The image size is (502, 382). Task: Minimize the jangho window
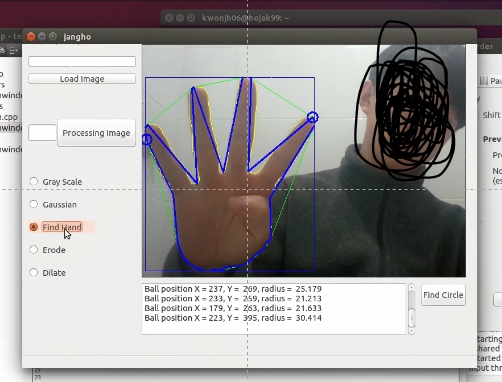(x=42, y=36)
